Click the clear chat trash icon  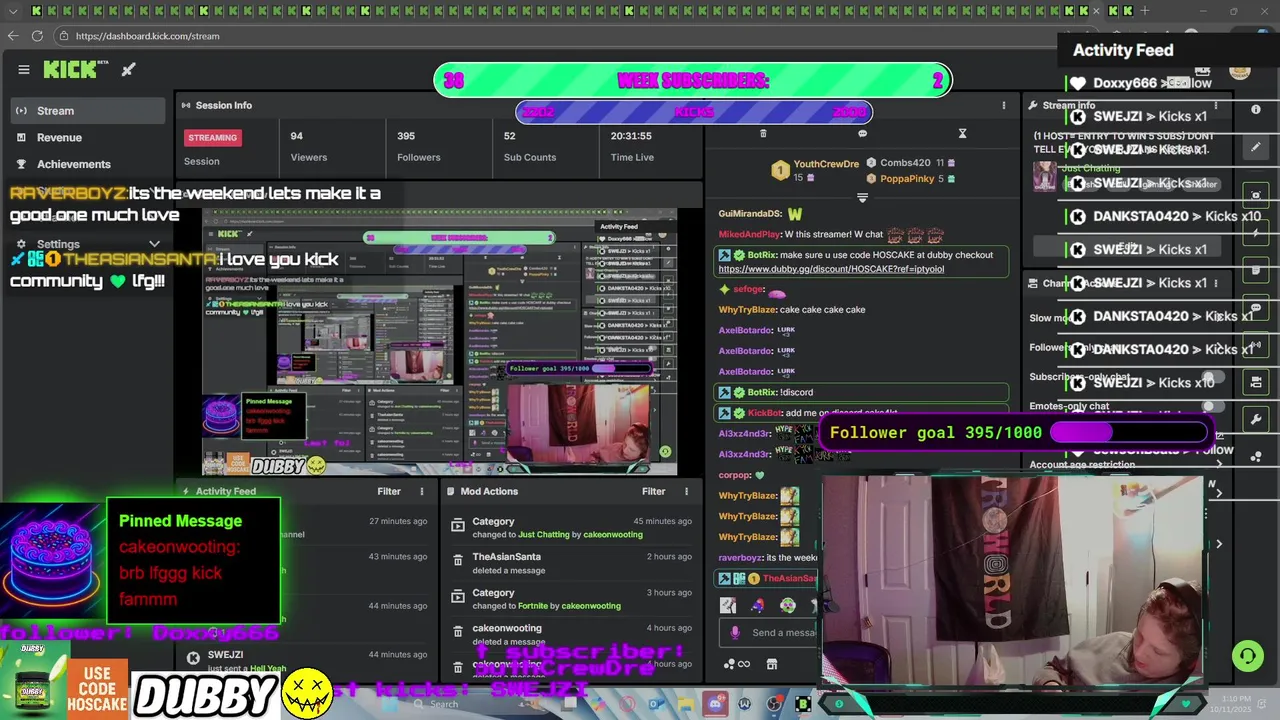pyautogui.click(x=763, y=133)
